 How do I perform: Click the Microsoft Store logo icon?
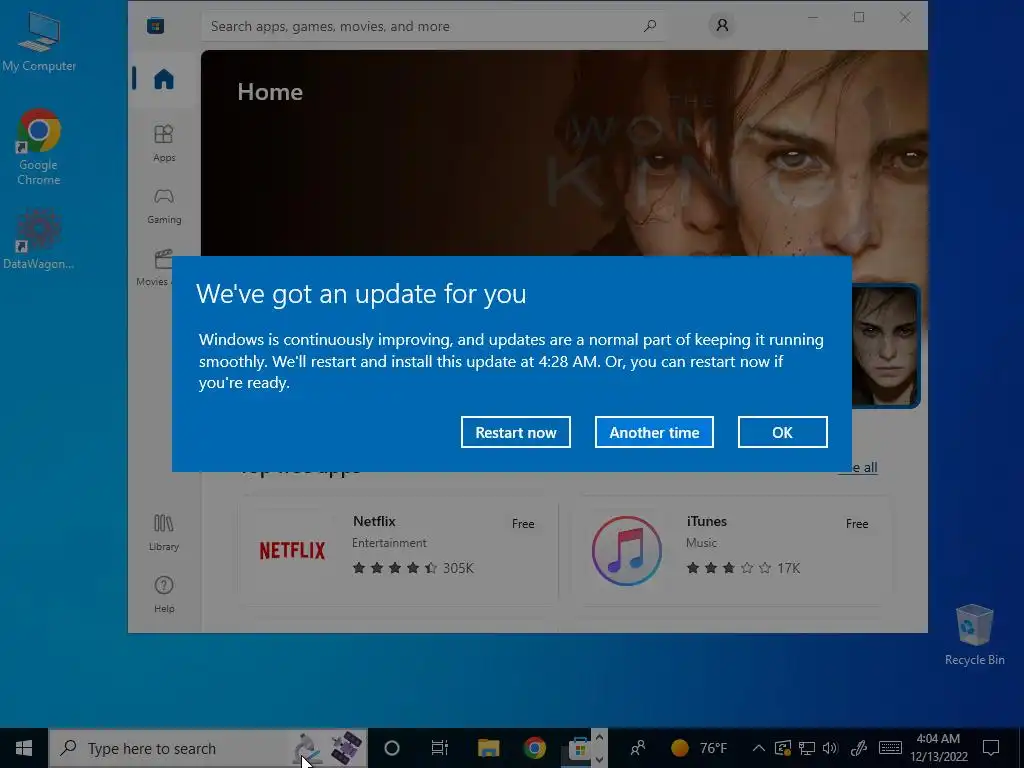click(x=155, y=26)
